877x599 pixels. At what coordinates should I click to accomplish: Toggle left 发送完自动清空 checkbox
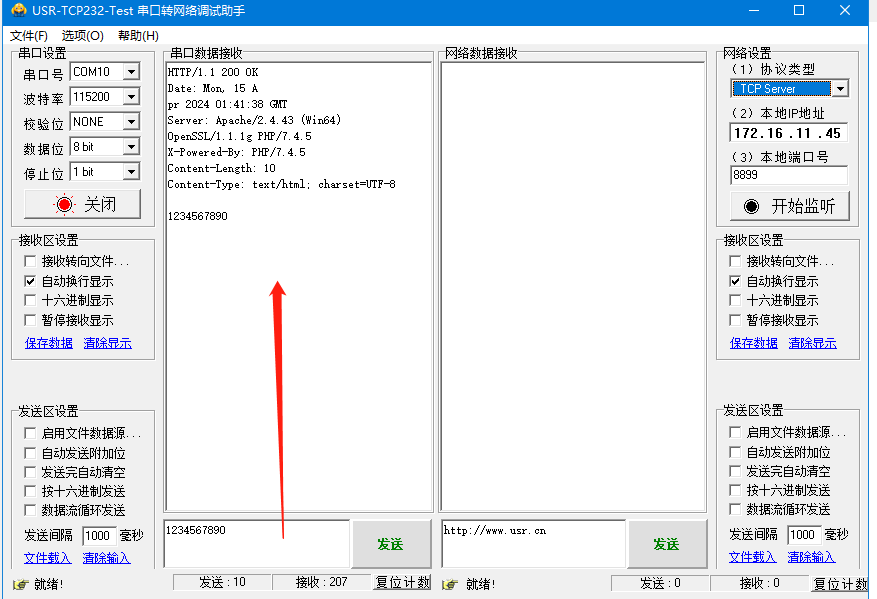31,472
